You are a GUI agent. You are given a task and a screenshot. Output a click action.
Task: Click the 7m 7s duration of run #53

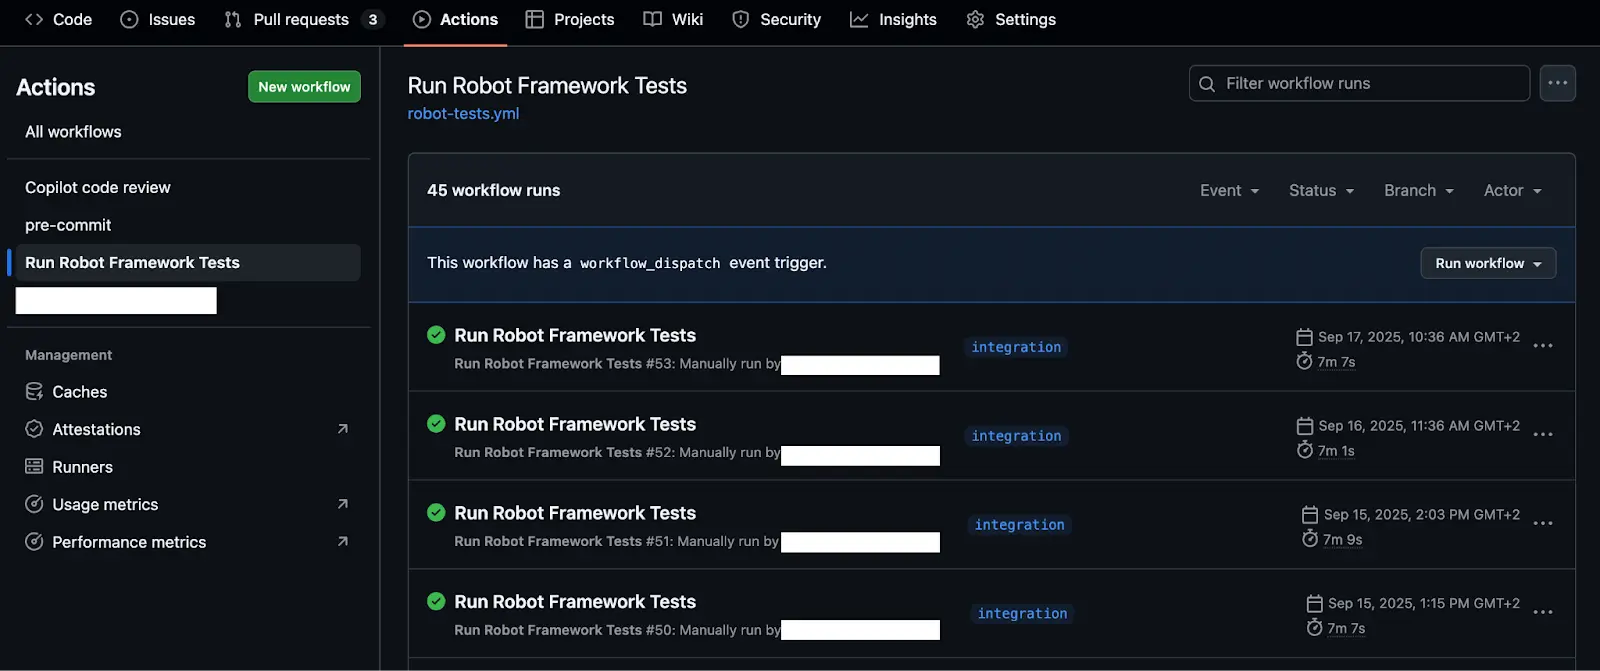(x=1336, y=362)
